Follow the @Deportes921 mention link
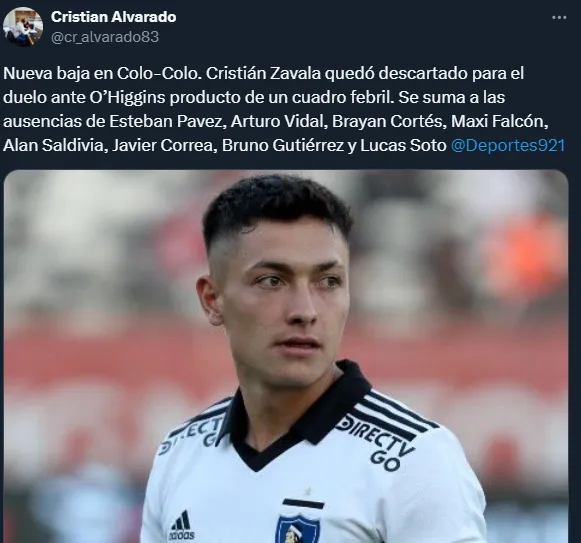The image size is (581, 543). pyautogui.click(x=508, y=145)
